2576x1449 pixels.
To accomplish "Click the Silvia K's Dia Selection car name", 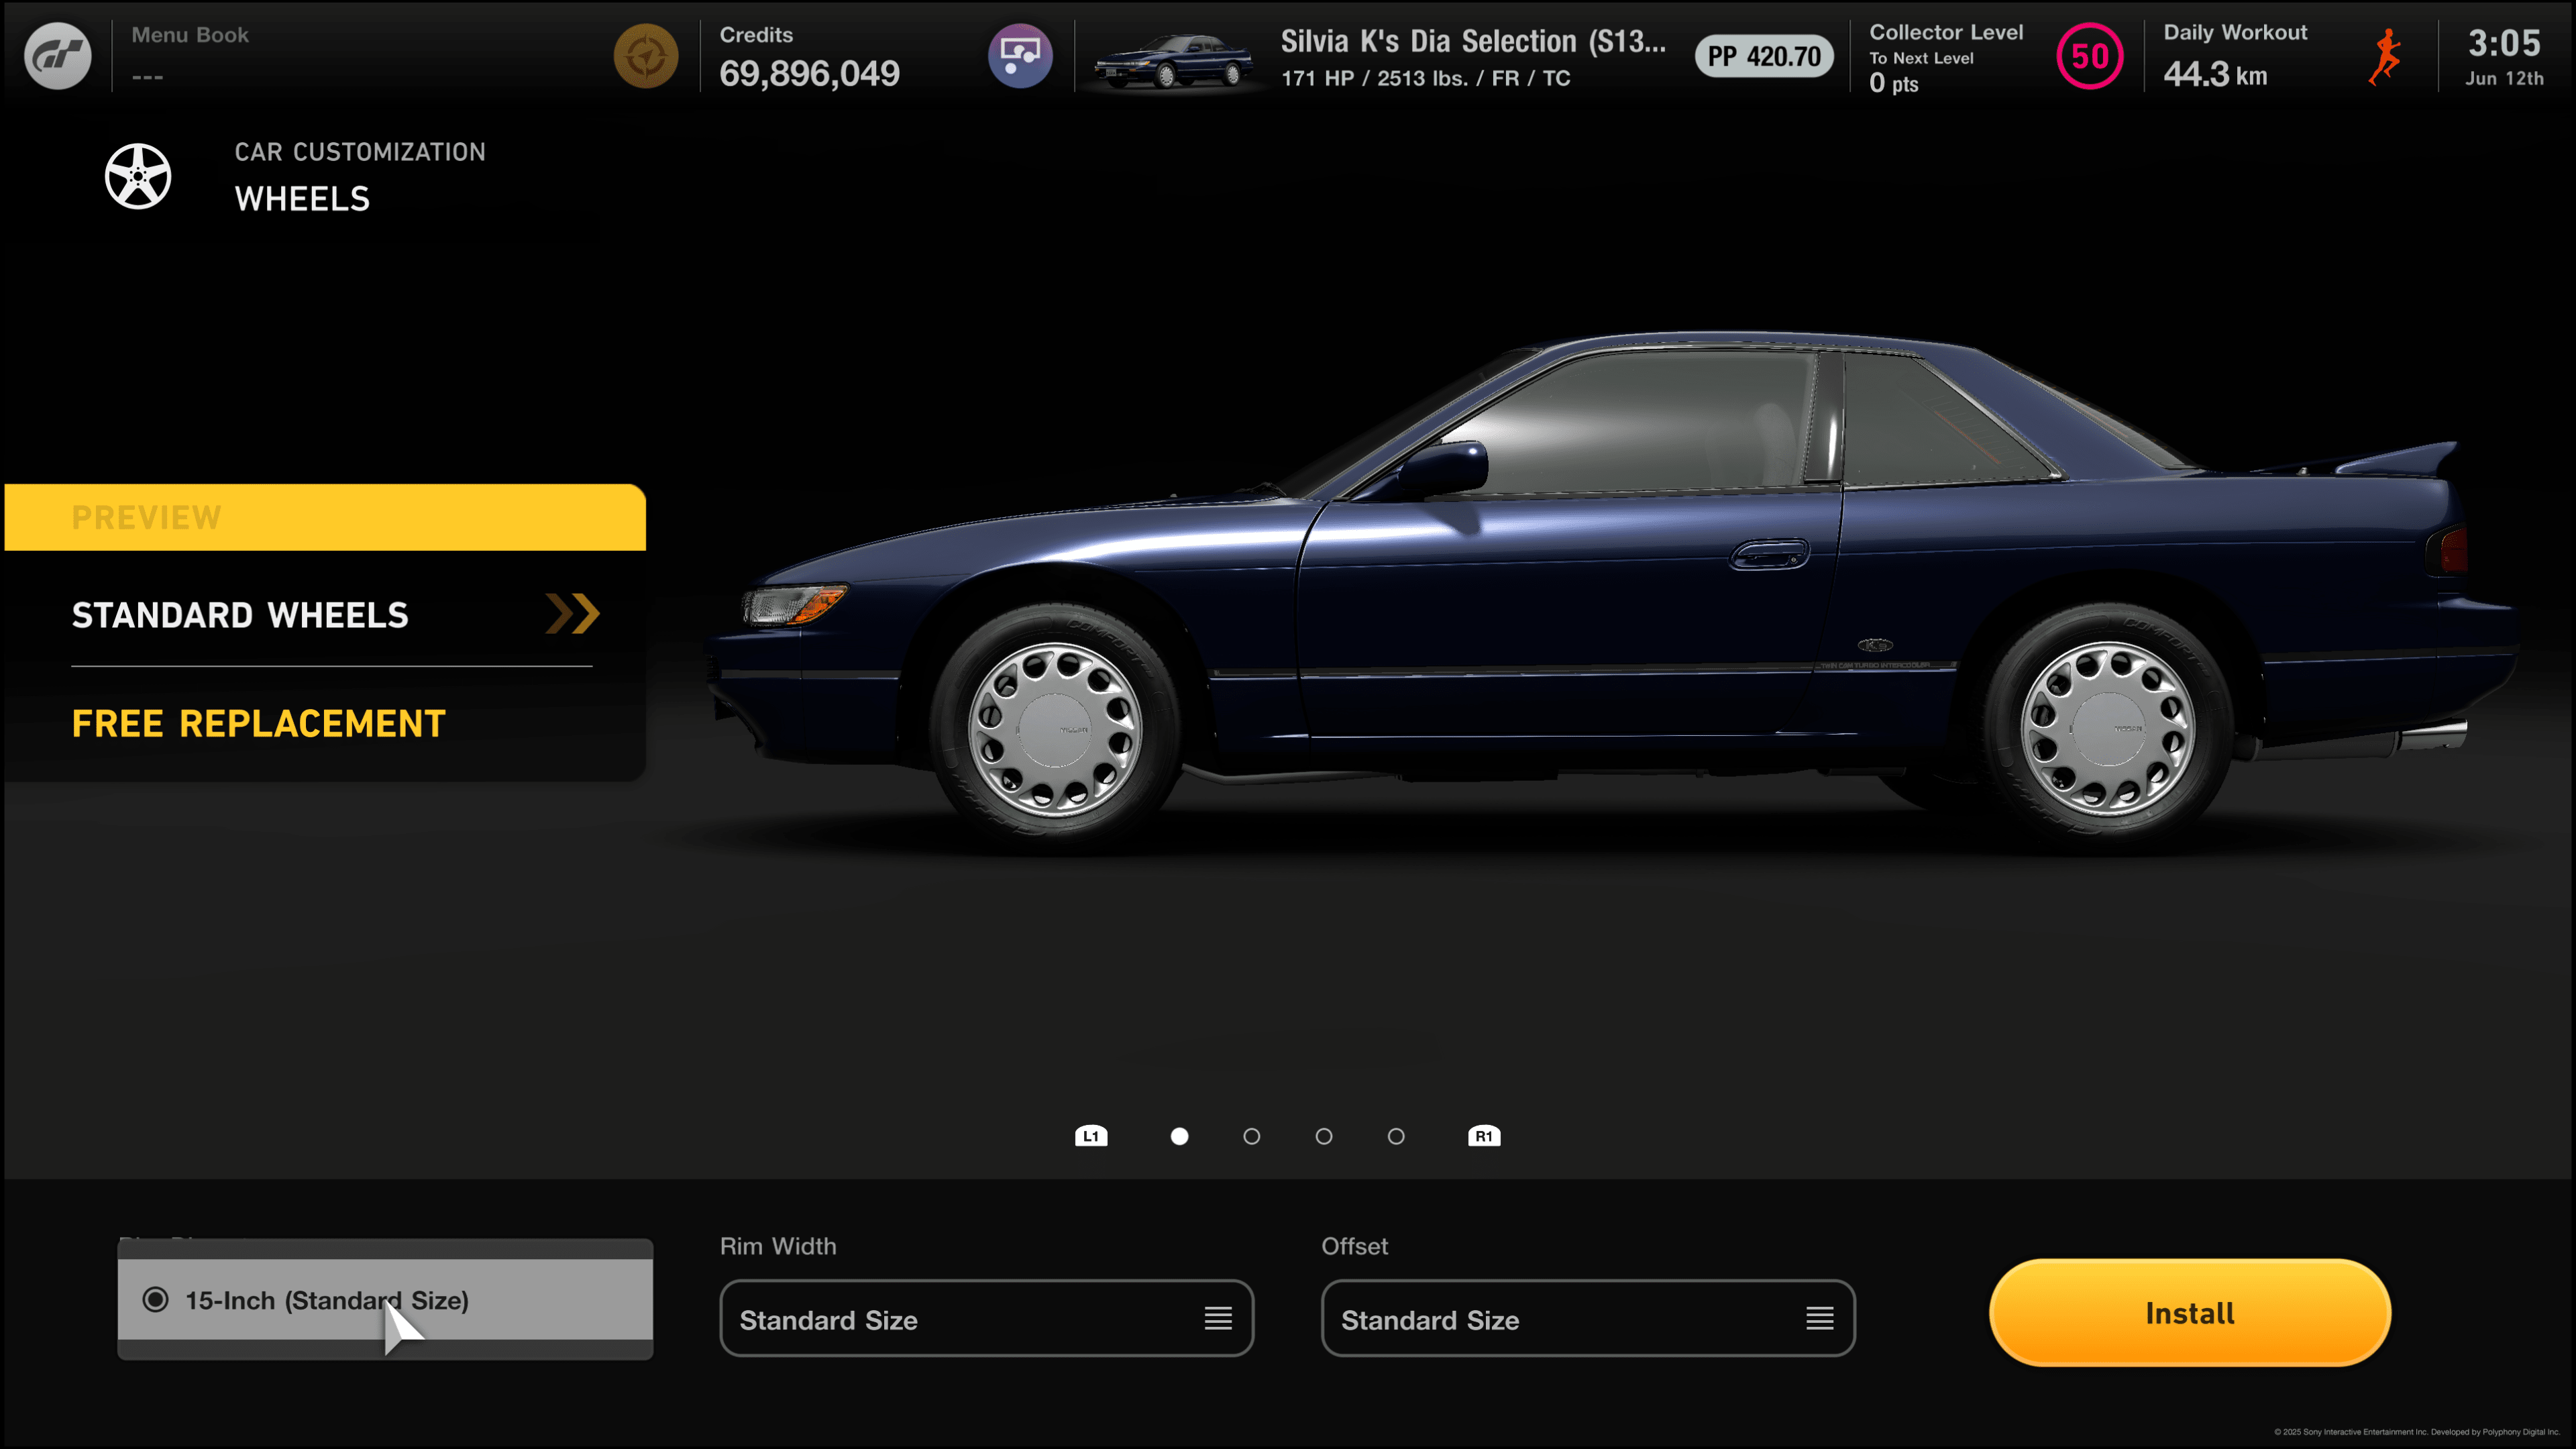I will point(1474,41).
